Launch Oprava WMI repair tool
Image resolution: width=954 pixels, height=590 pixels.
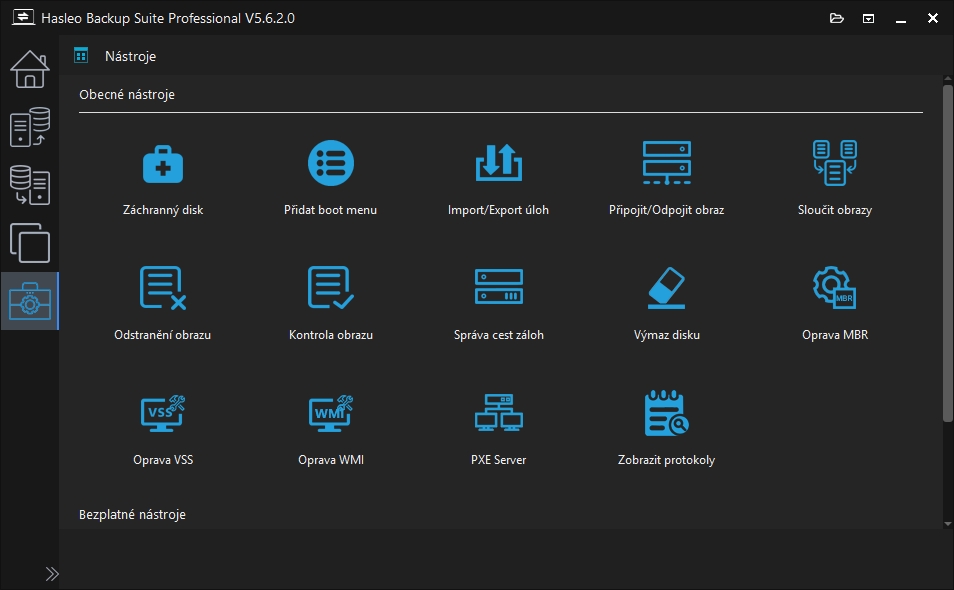coord(330,414)
